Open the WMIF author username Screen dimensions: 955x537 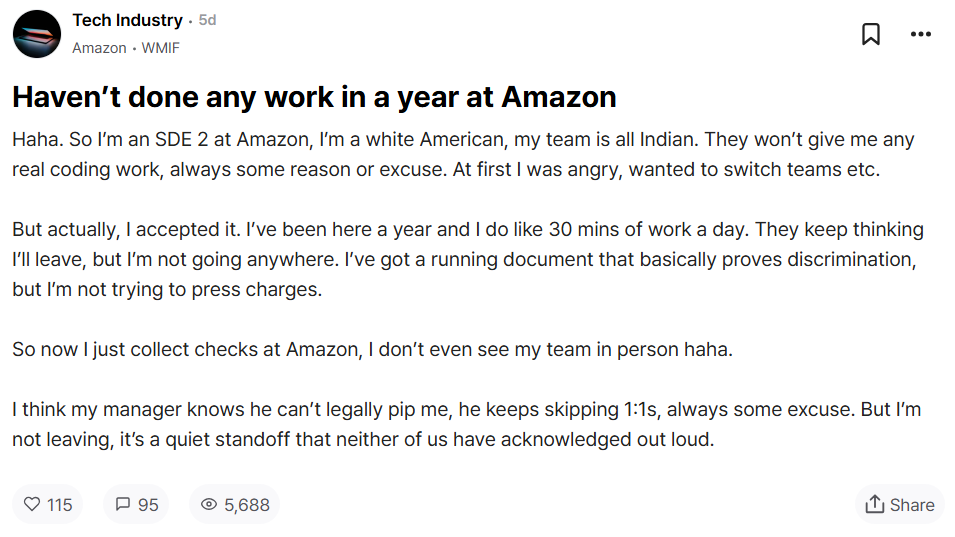click(160, 48)
